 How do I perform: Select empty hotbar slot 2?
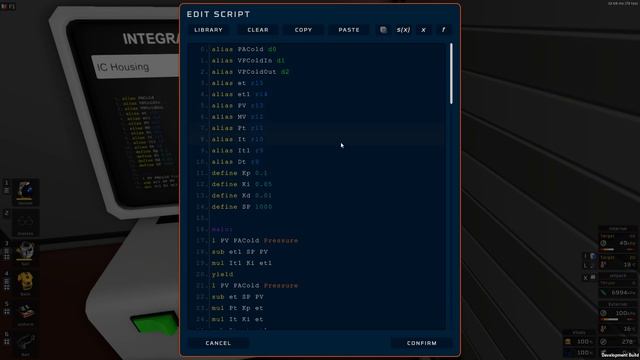point(25,222)
